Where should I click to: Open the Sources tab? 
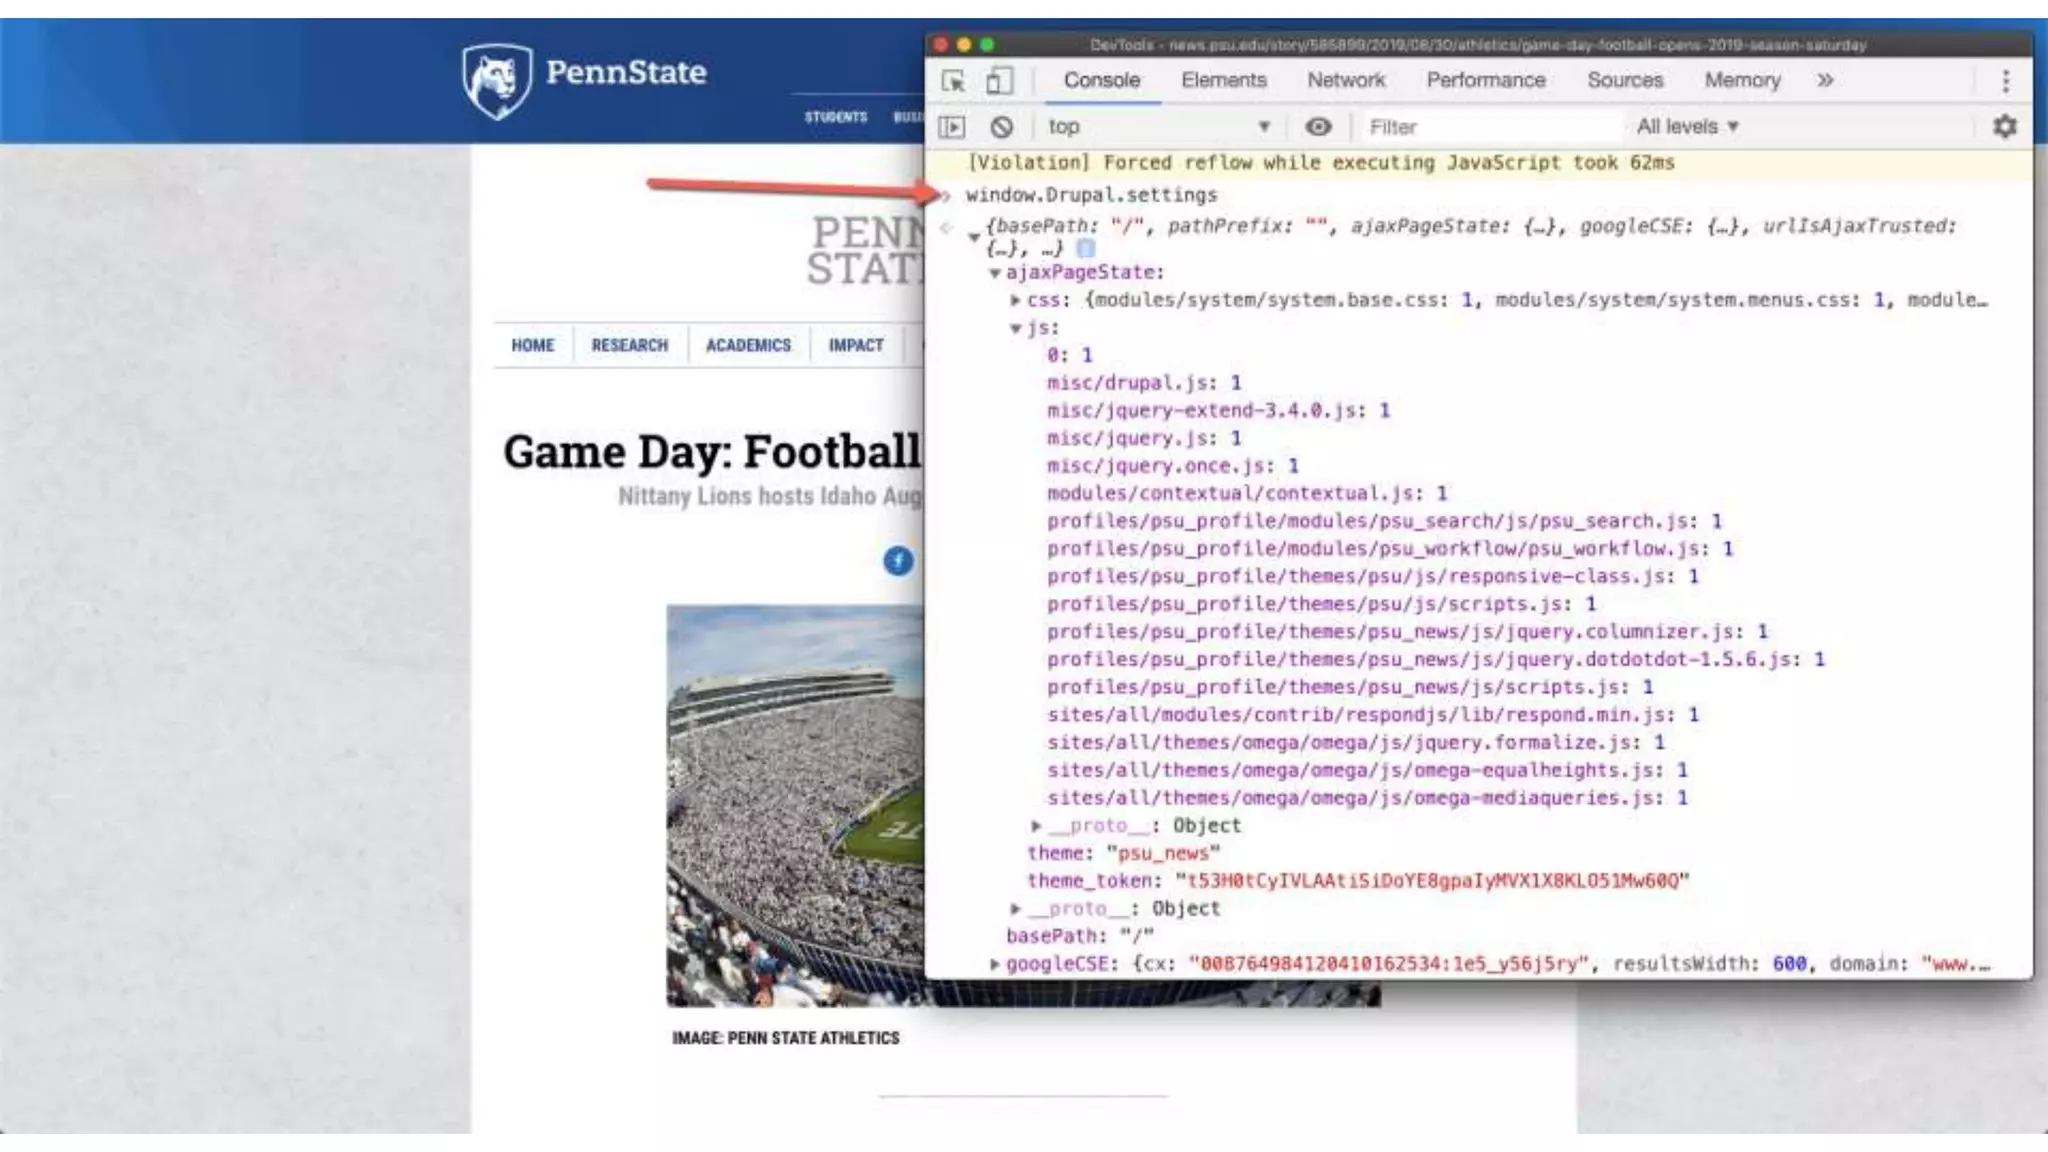pos(1625,80)
